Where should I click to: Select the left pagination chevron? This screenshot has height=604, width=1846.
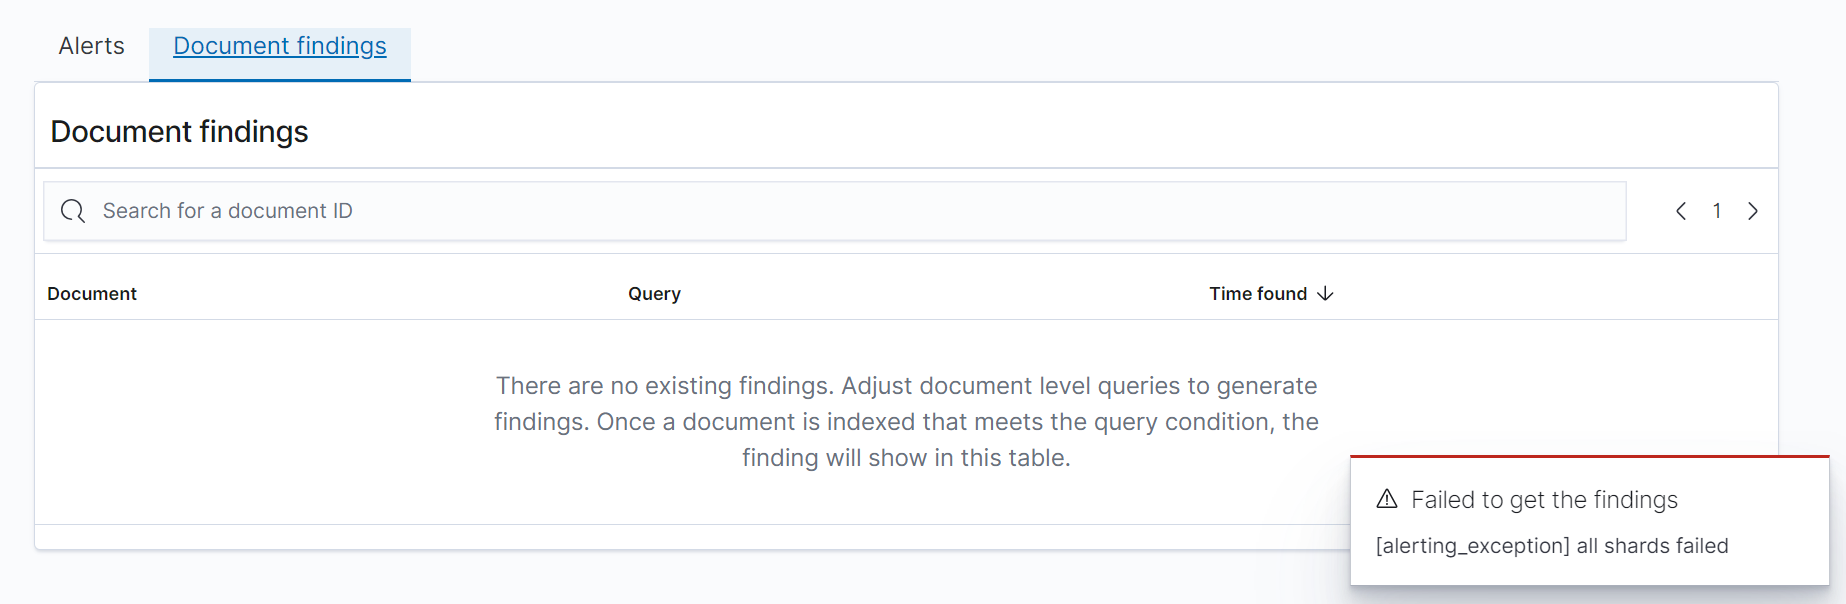pos(1681,211)
